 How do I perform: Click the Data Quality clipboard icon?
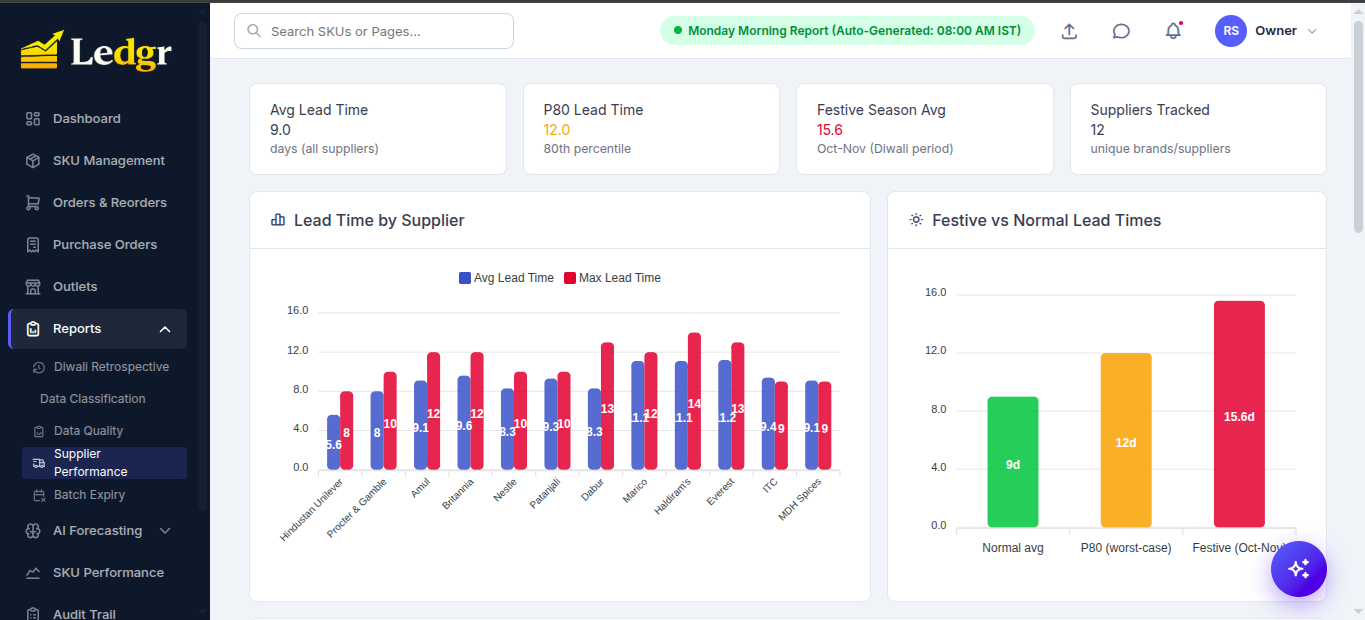39,431
